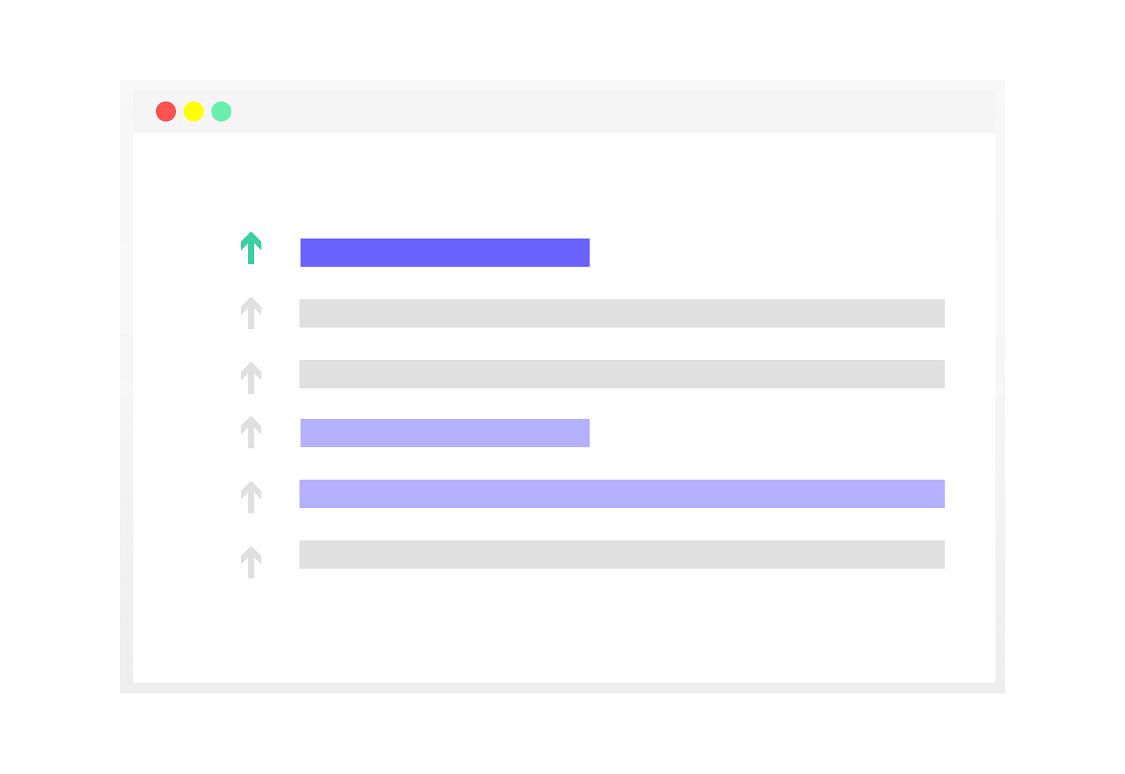Open the second long gray bar entry

click(622, 374)
